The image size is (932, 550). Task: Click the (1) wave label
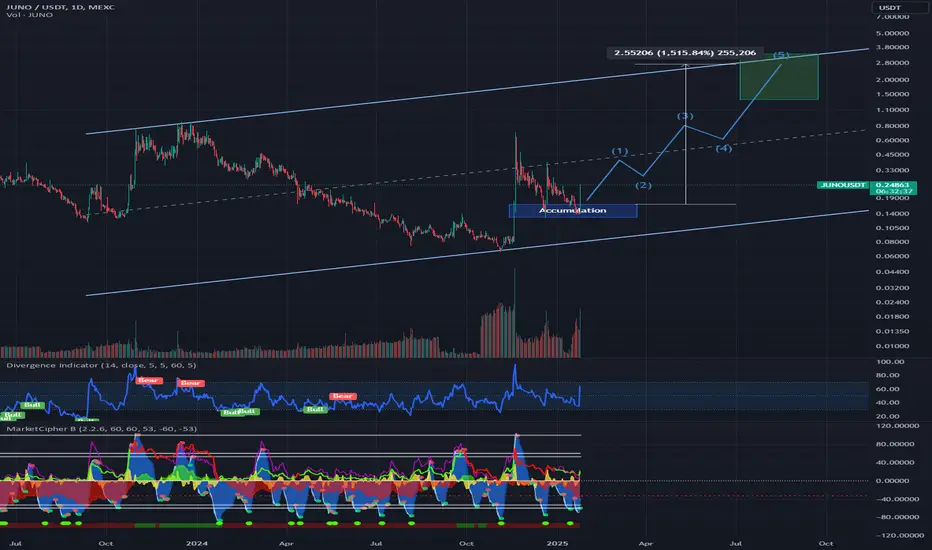pos(620,151)
